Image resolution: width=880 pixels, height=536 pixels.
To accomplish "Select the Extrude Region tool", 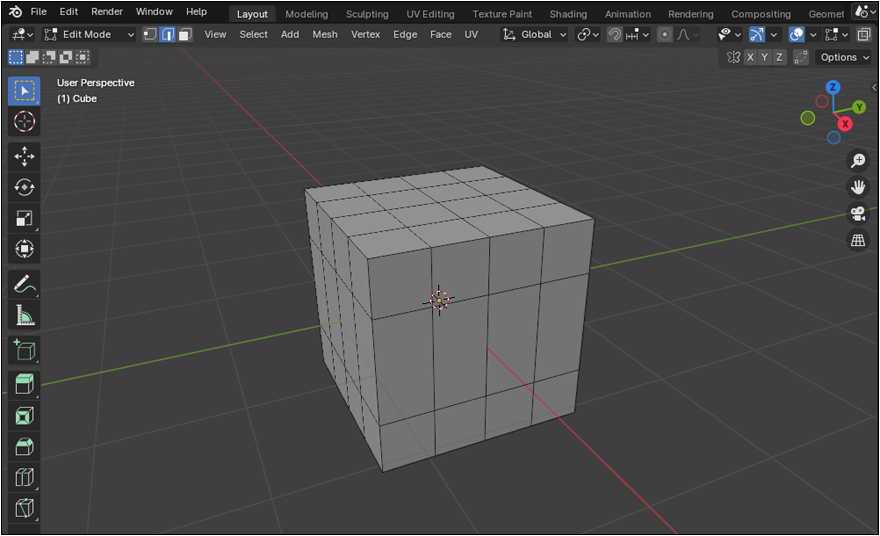I will (x=25, y=383).
